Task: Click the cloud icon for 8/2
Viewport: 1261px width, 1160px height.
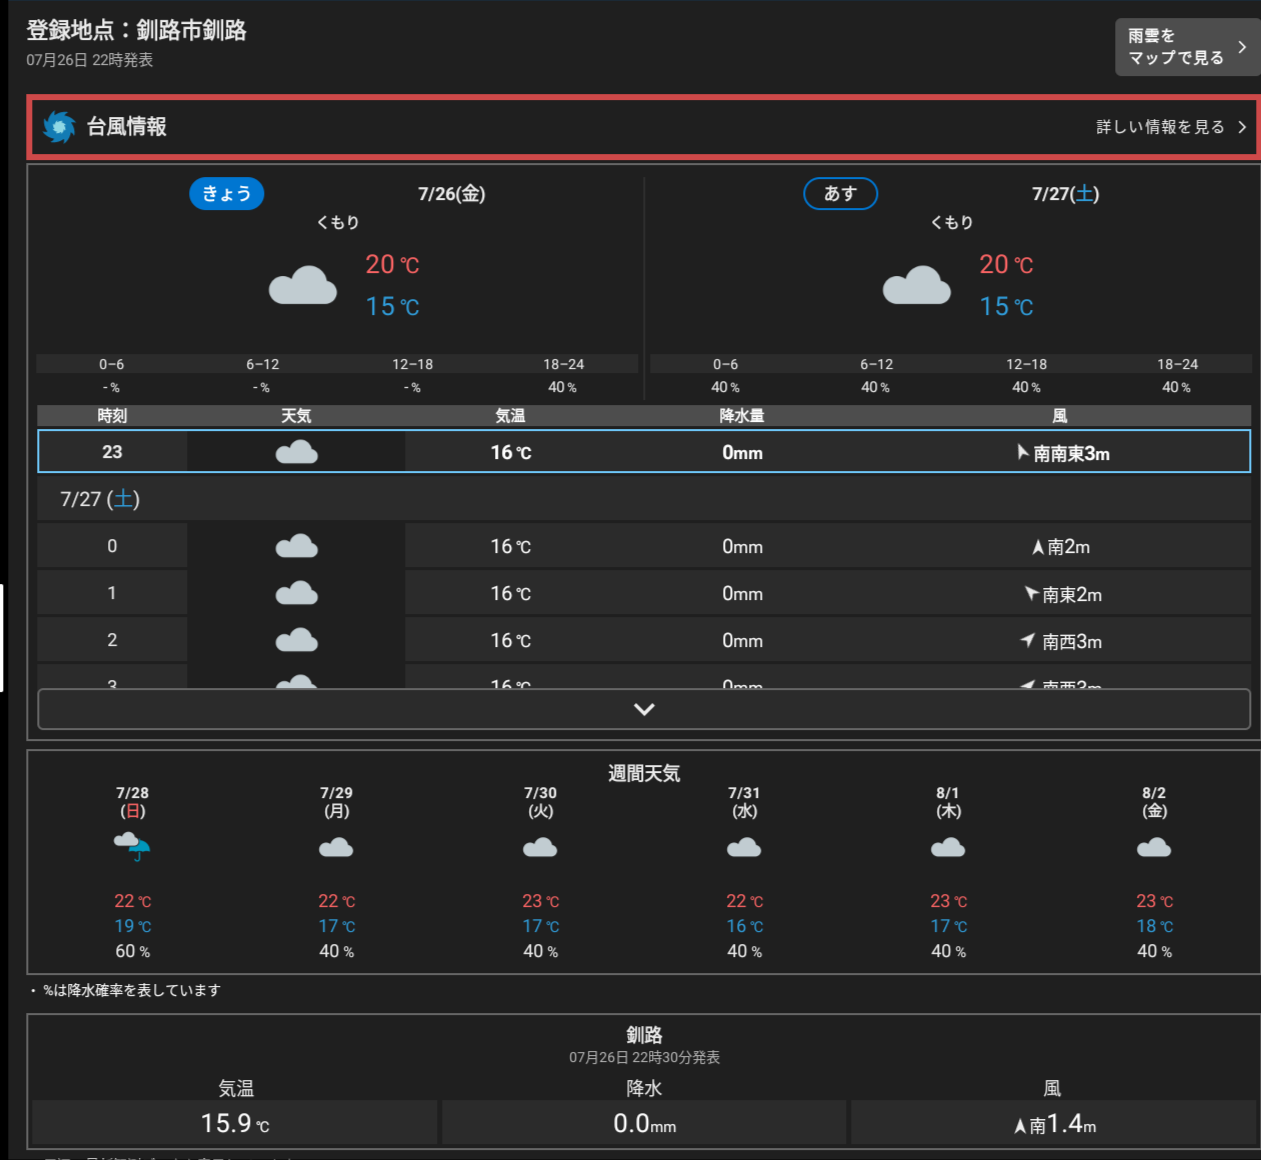Action: coord(1154,848)
